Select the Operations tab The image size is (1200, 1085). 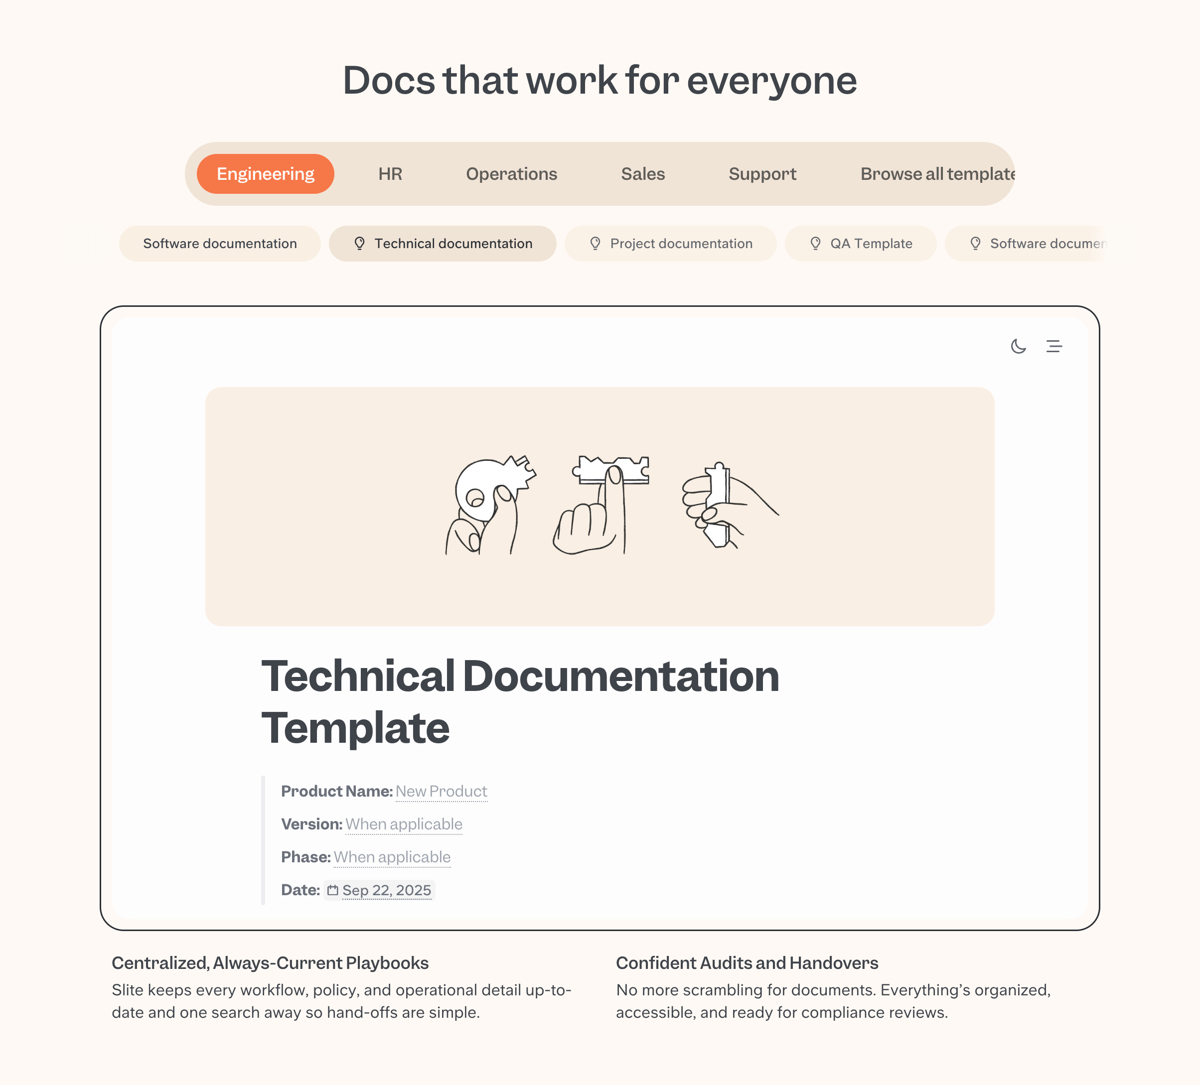pyautogui.click(x=511, y=173)
